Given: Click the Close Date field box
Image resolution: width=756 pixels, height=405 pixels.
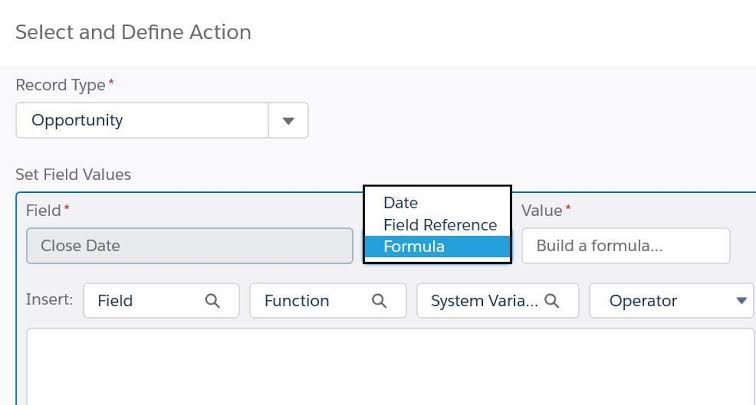Looking at the screenshot, I should 189,246.
